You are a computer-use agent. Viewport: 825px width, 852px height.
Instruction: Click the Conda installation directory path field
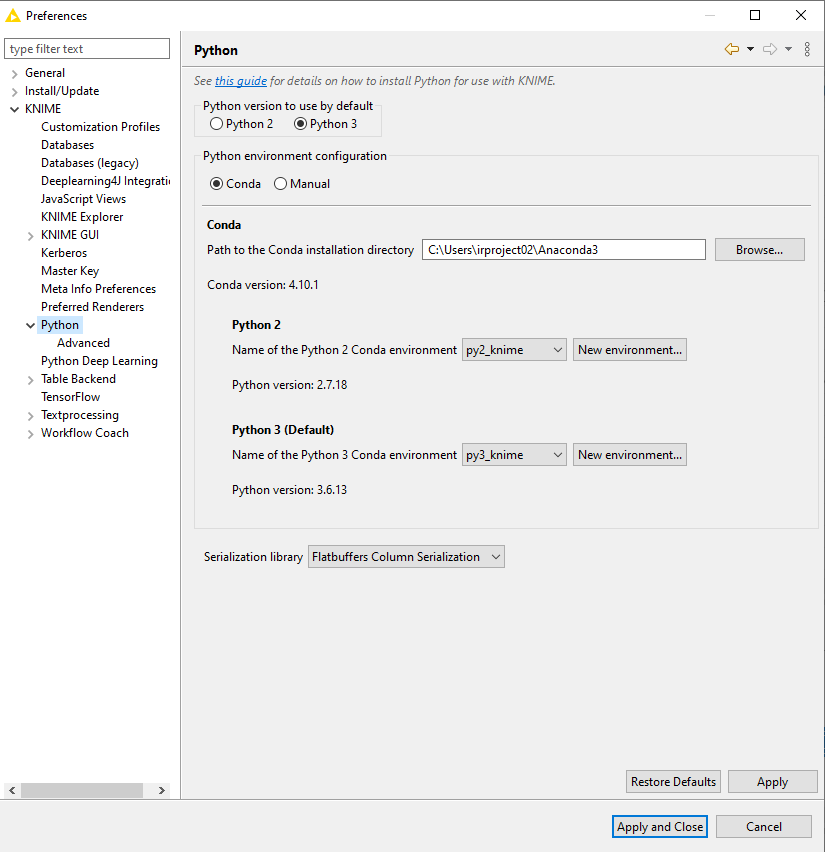point(564,249)
